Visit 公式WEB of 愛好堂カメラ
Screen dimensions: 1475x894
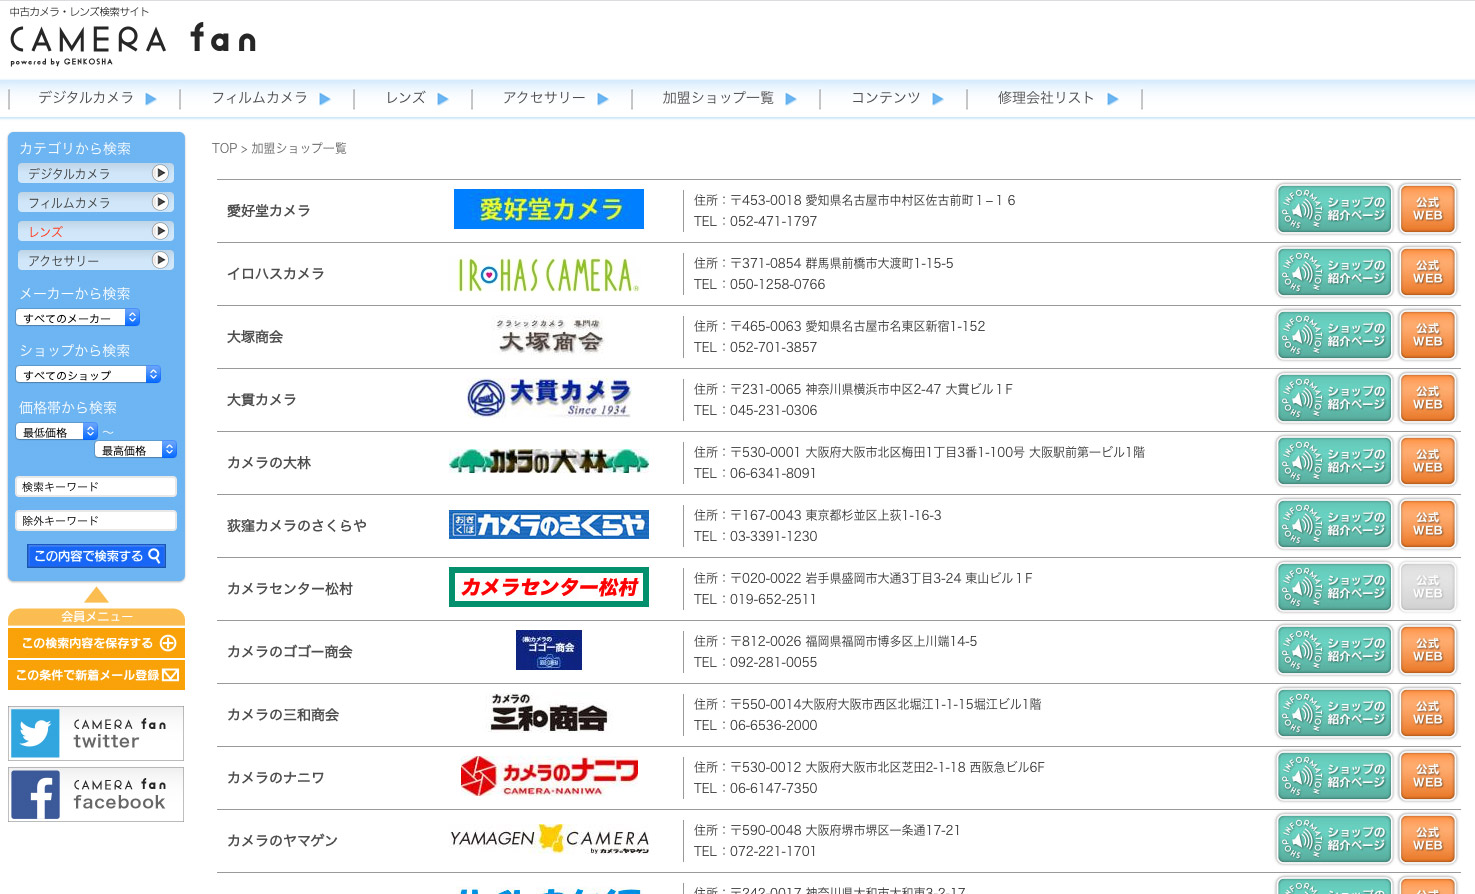click(x=1428, y=209)
